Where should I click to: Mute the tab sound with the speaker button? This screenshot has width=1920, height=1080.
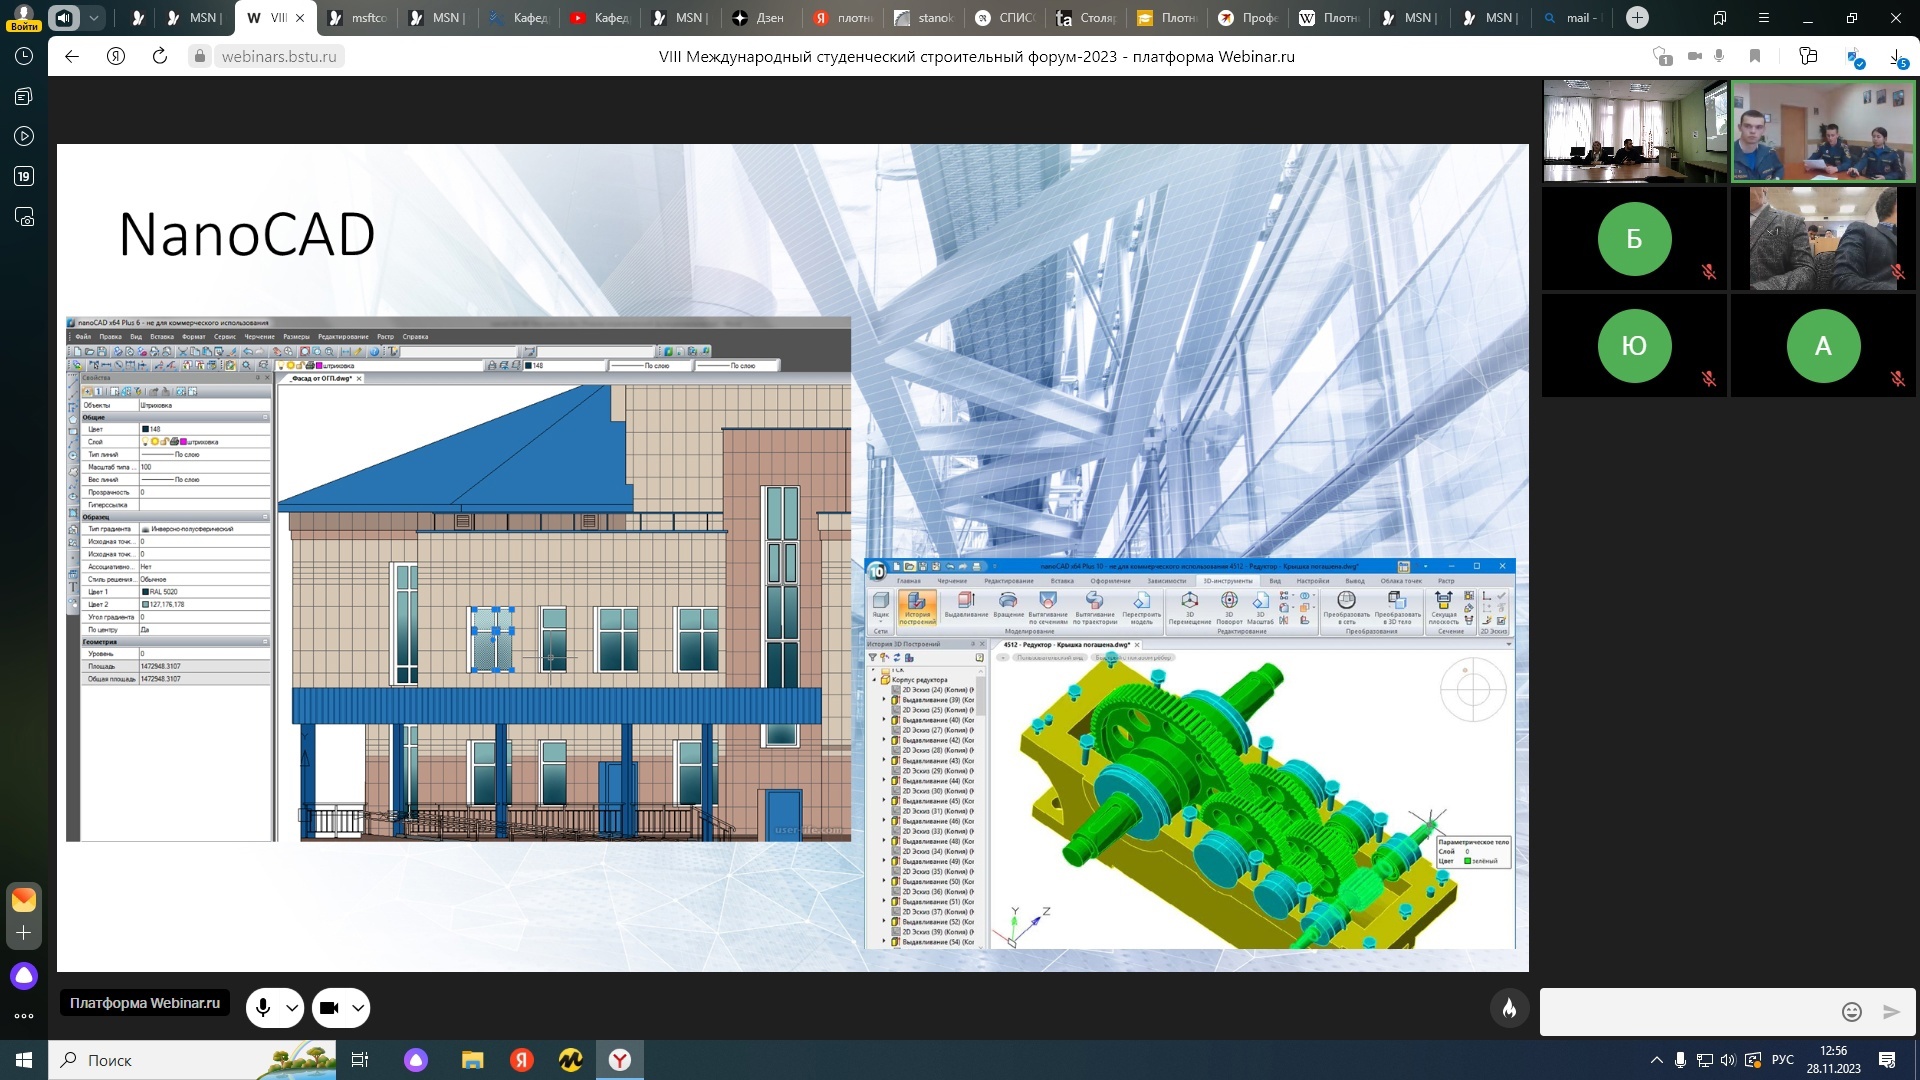click(x=64, y=18)
